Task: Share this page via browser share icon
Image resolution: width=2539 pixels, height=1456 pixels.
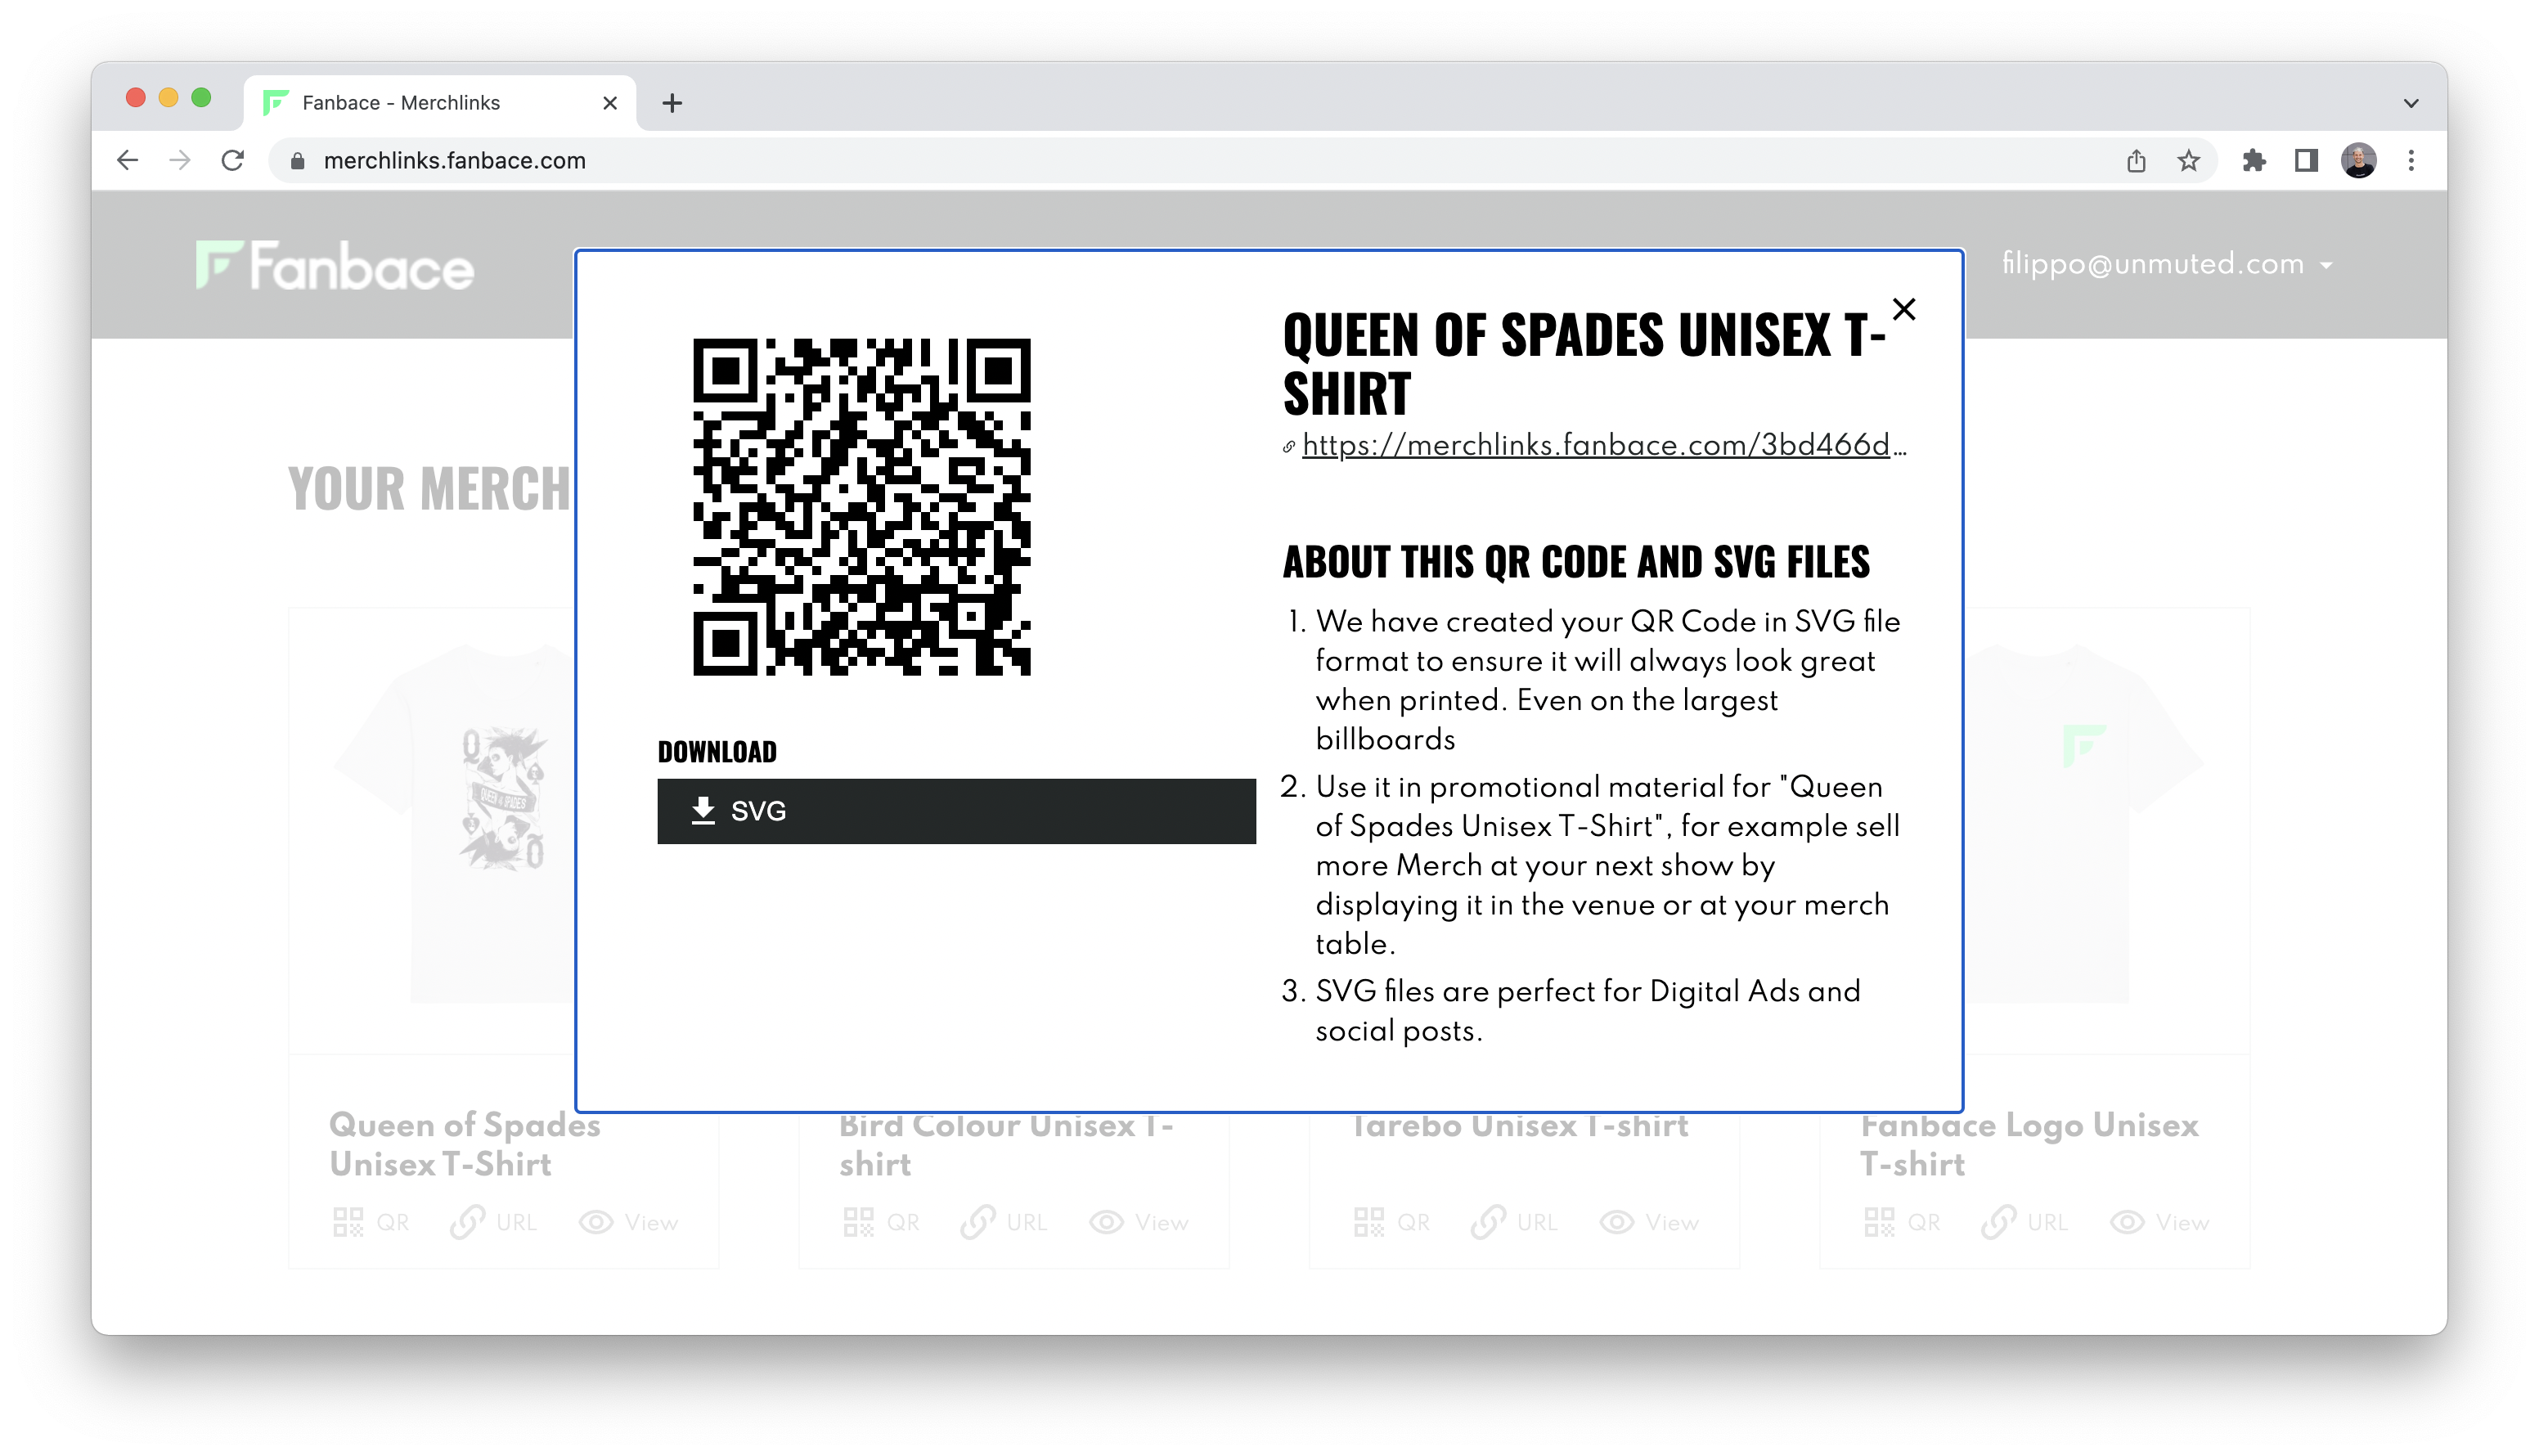Action: [2136, 160]
